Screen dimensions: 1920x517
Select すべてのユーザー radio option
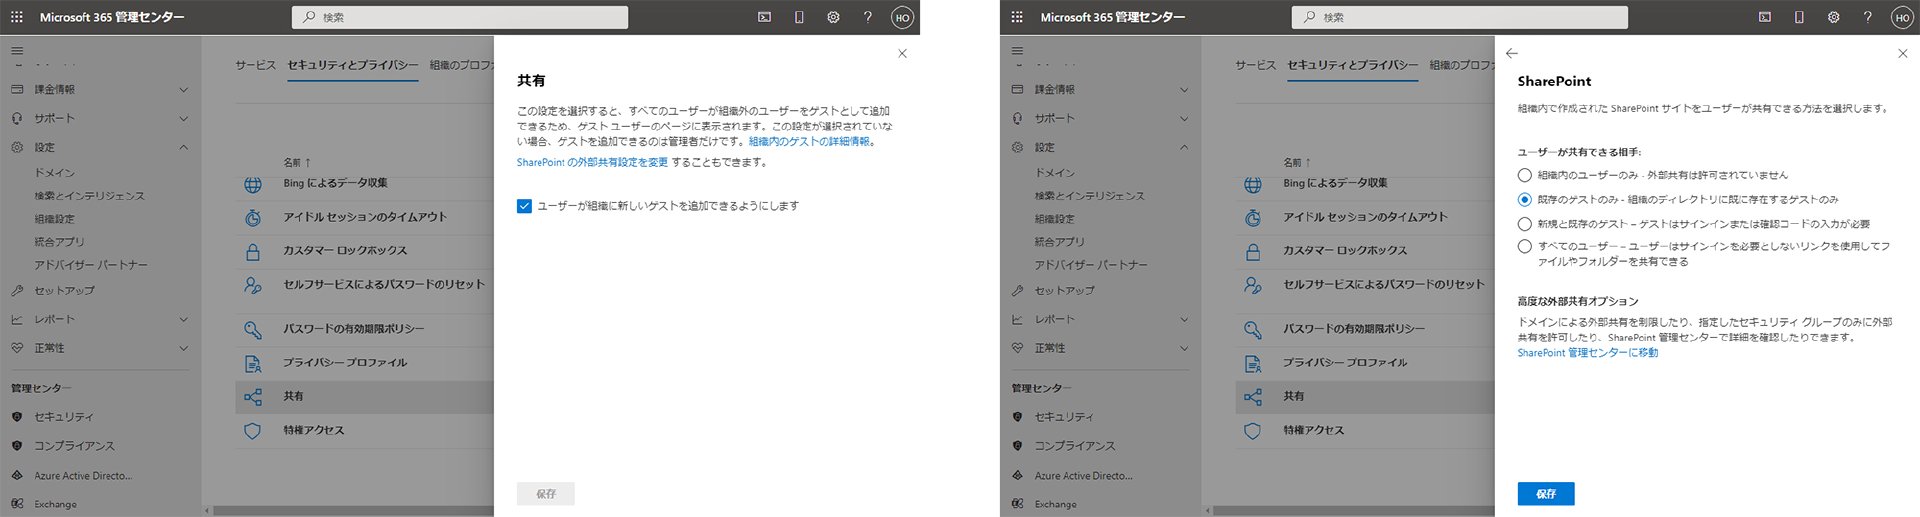pos(1524,246)
